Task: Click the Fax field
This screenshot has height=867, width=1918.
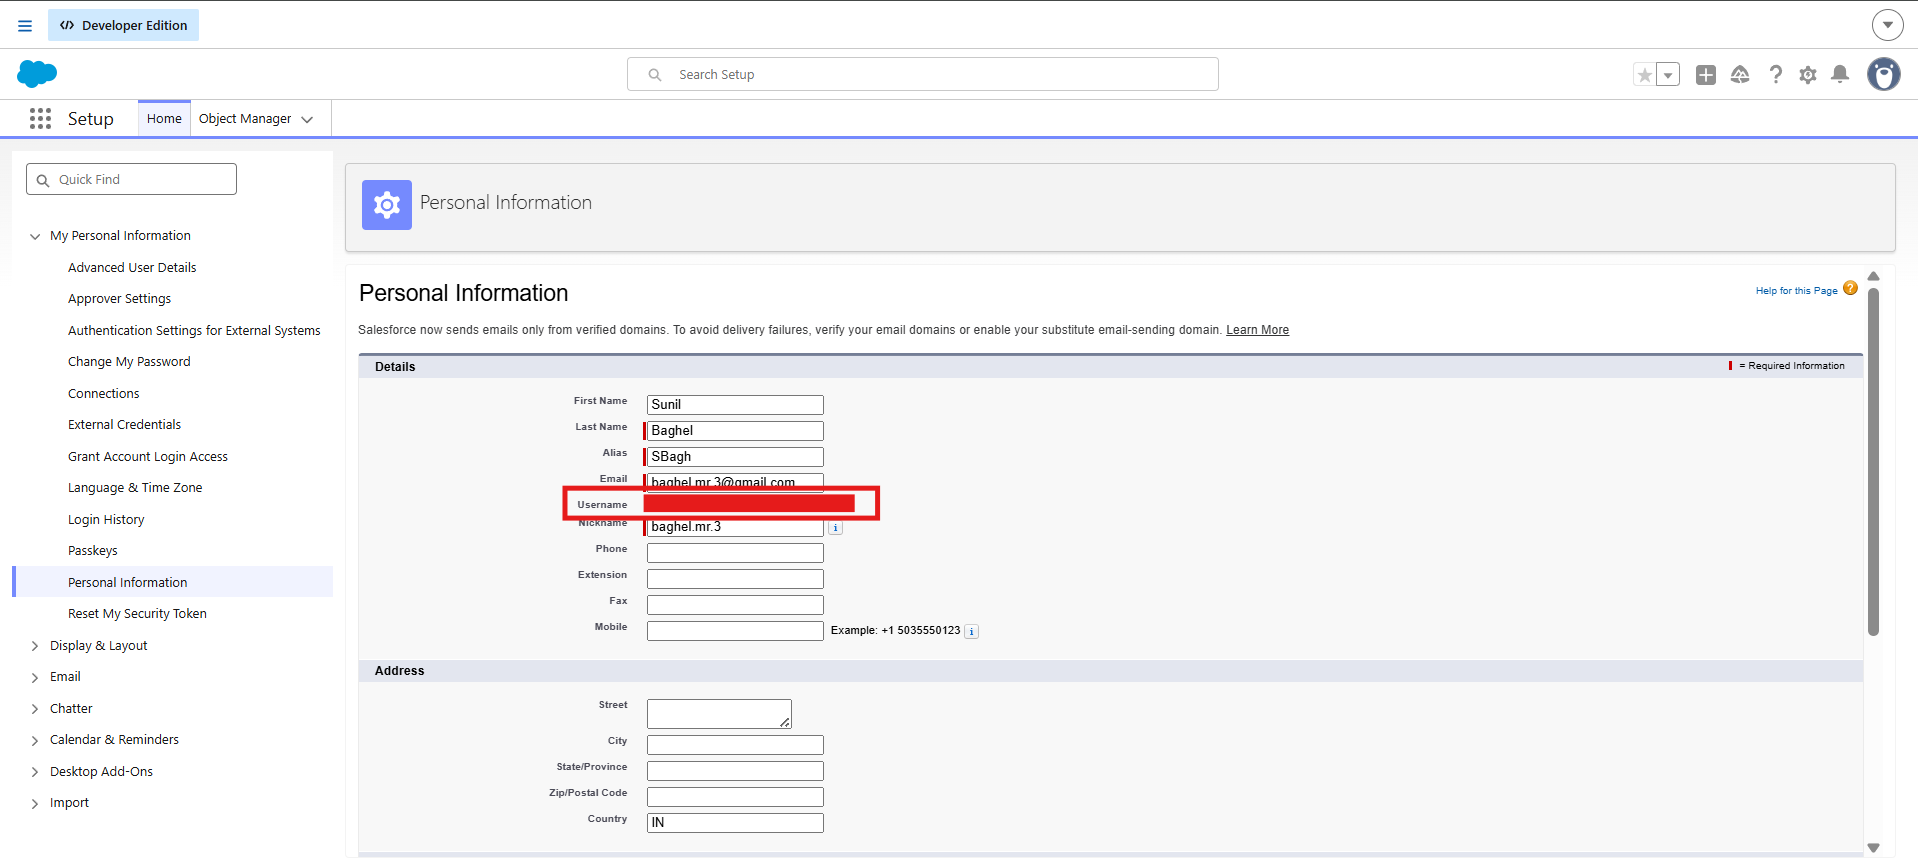Action: [735, 604]
